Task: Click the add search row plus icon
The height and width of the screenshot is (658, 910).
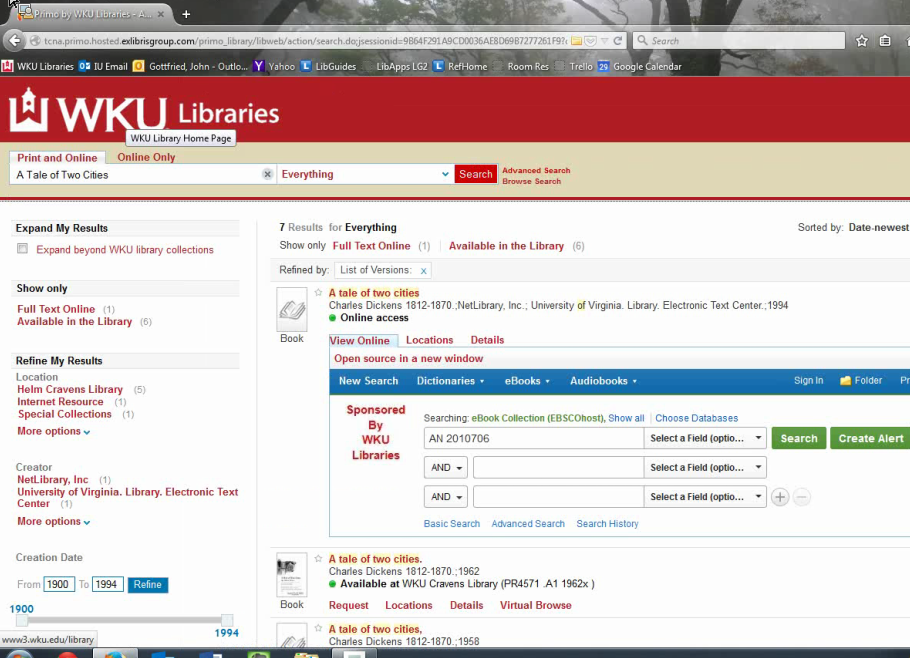Action: pyautogui.click(x=780, y=497)
